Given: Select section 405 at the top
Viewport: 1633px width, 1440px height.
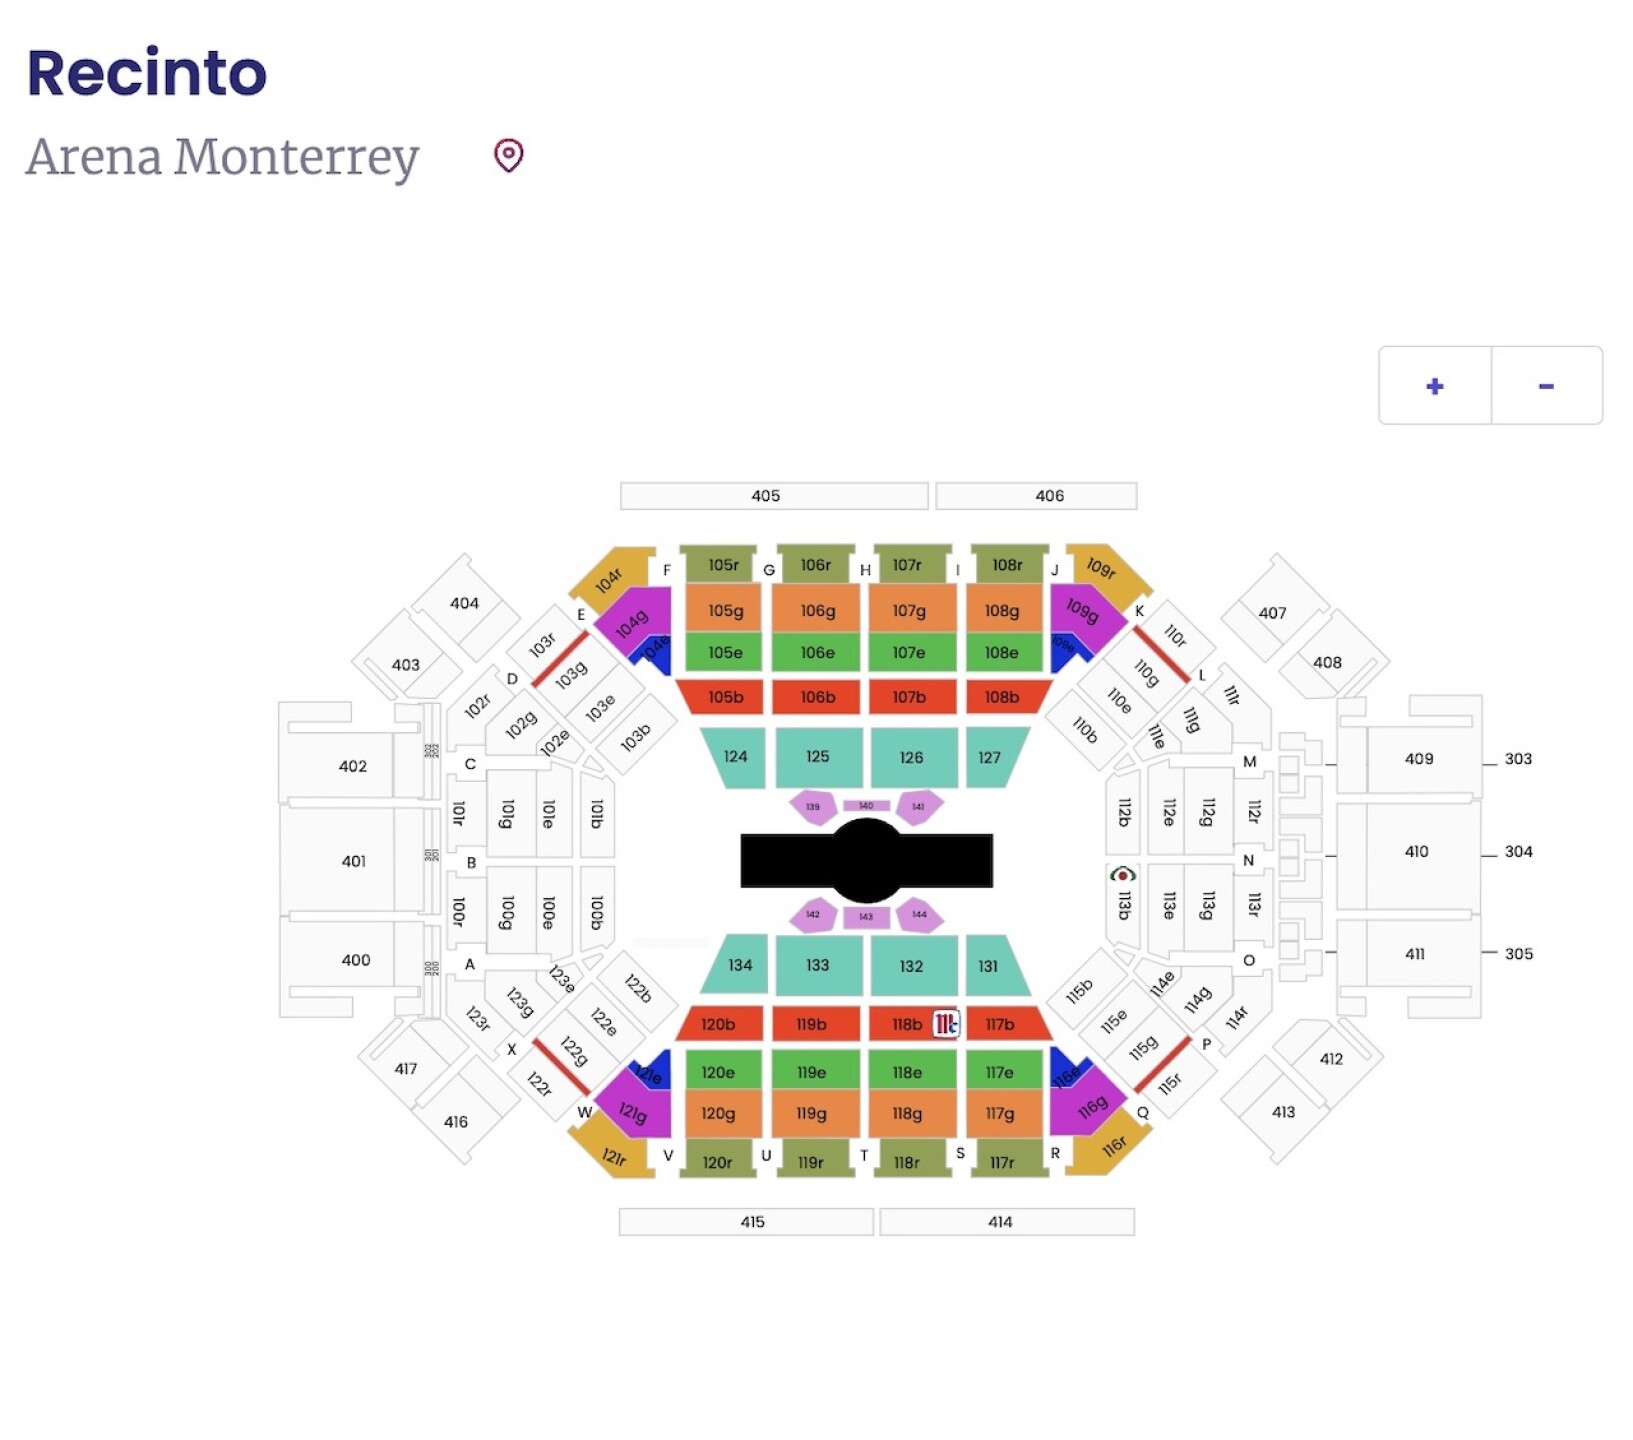Looking at the screenshot, I should point(766,494).
